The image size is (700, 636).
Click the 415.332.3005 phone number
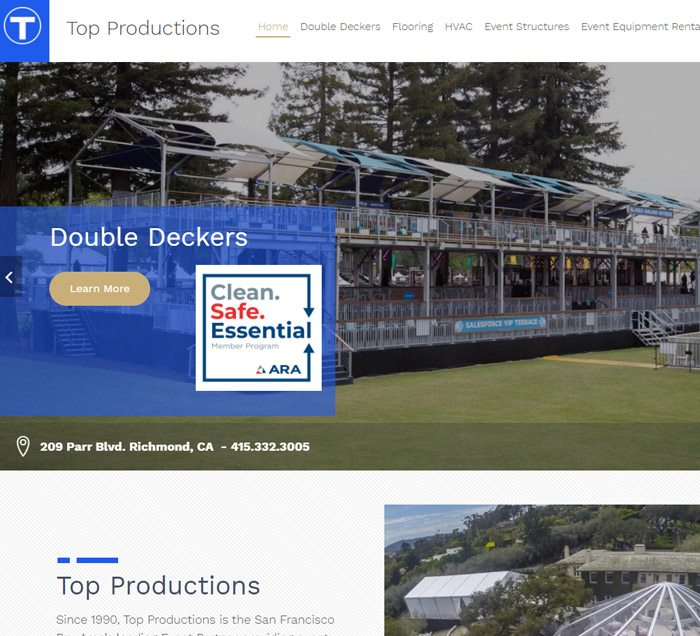pos(270,447)
